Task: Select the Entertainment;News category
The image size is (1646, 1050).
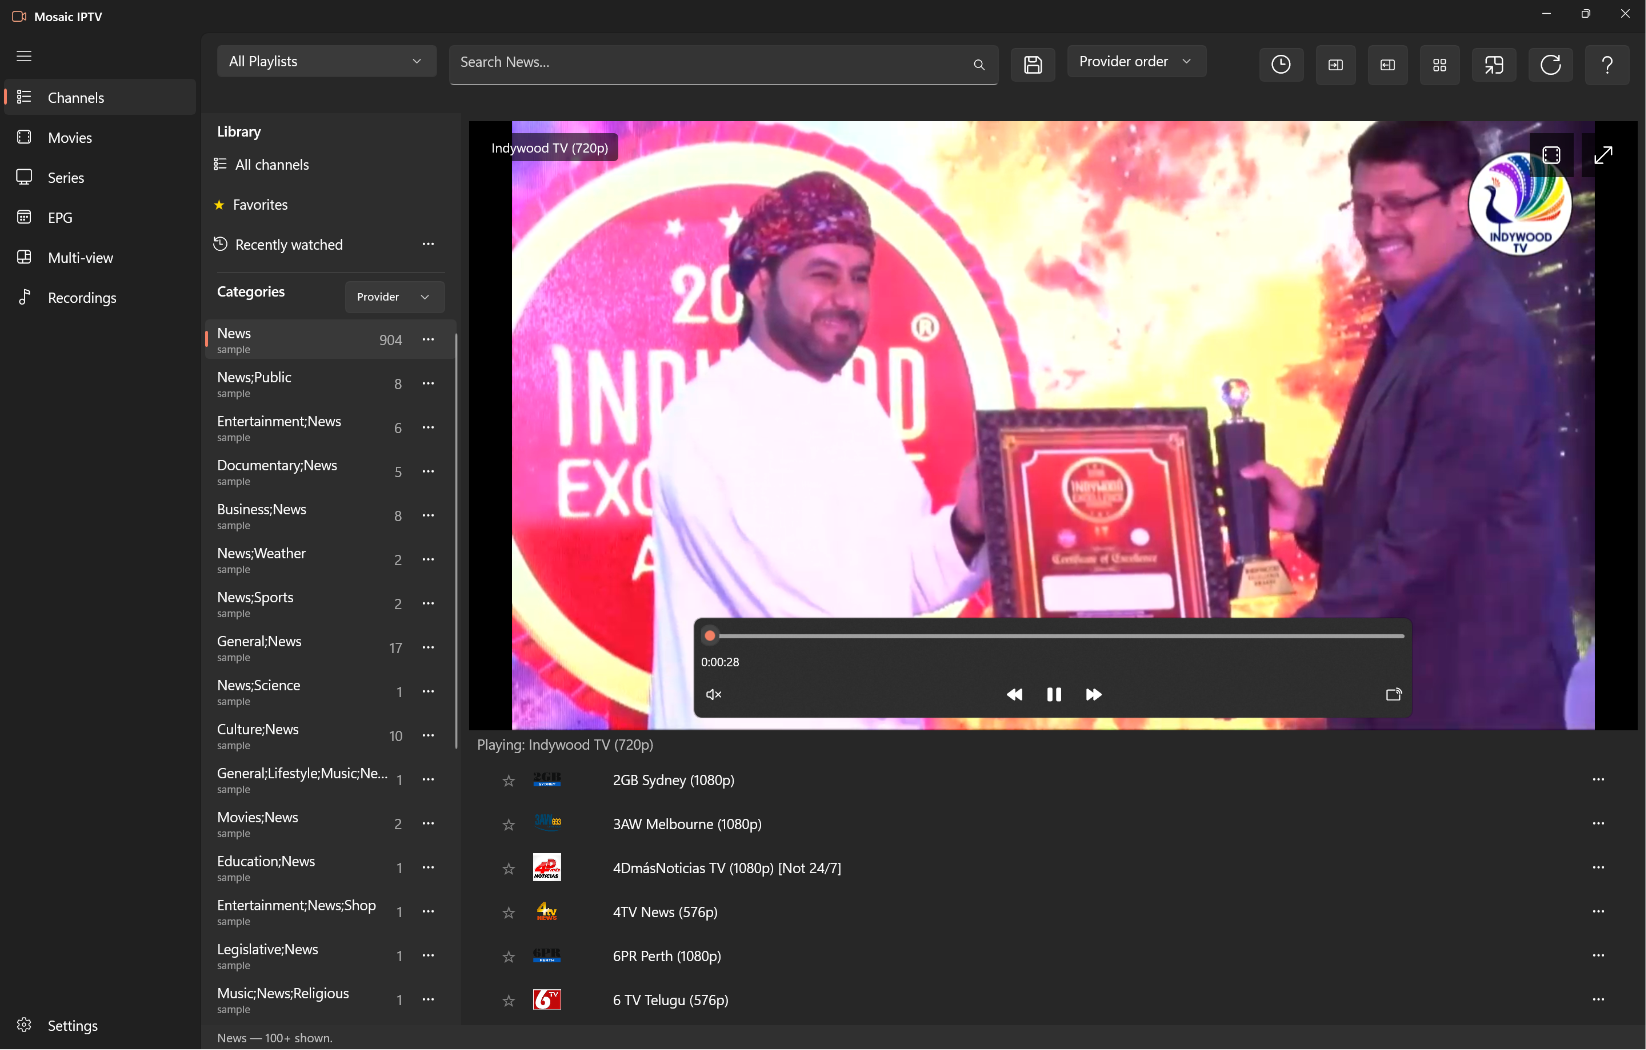Action: click(x=329, y=428)
